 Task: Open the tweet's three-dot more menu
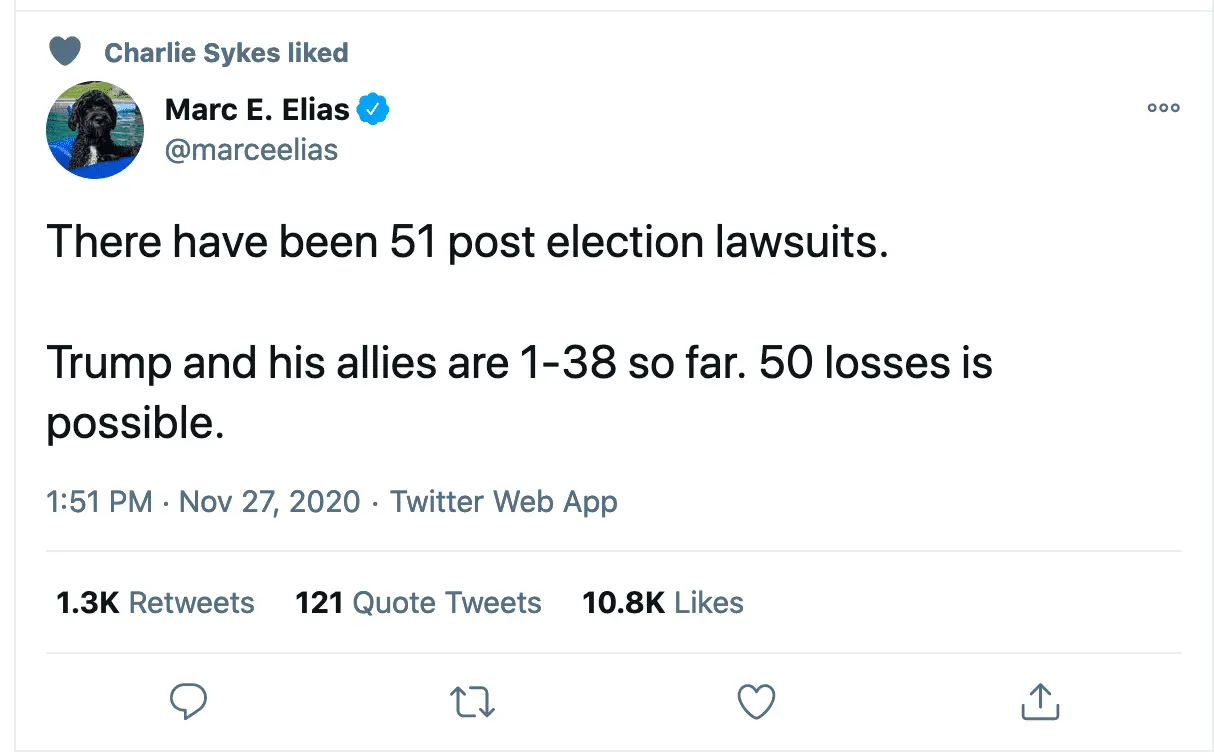[1164, 109]
